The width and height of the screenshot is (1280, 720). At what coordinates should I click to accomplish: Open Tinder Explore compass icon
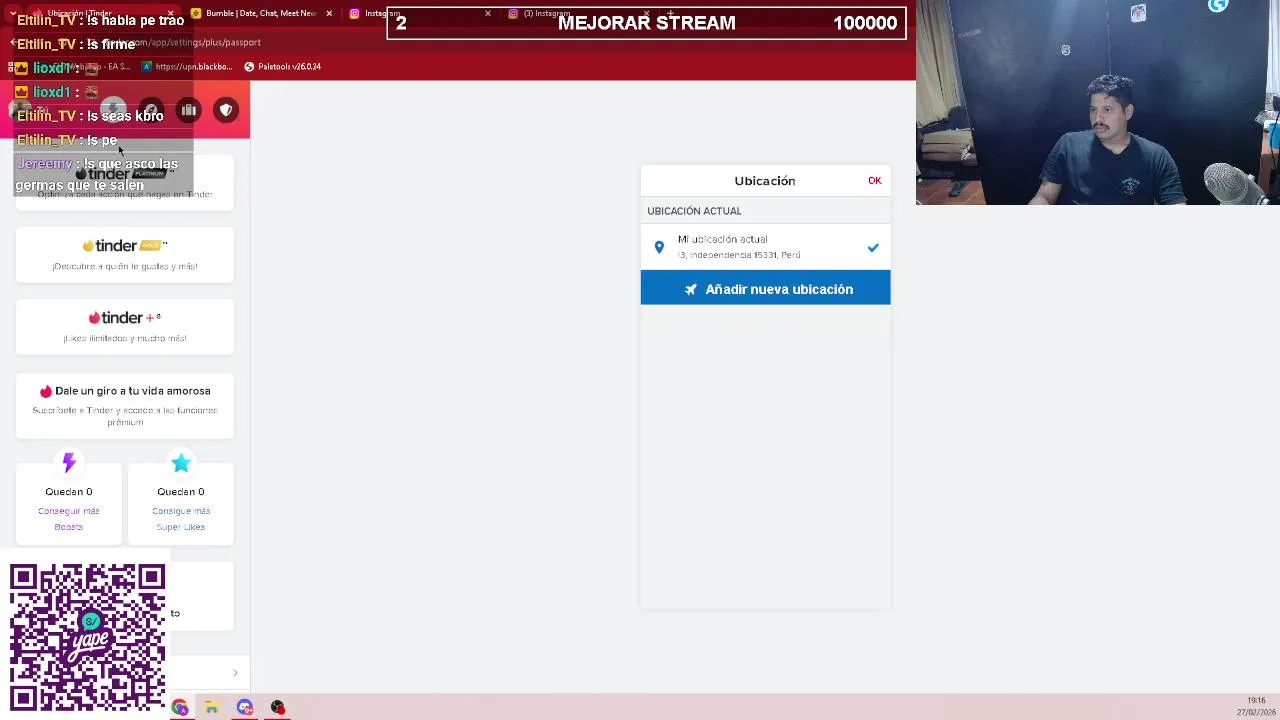[x=151, y=110]
